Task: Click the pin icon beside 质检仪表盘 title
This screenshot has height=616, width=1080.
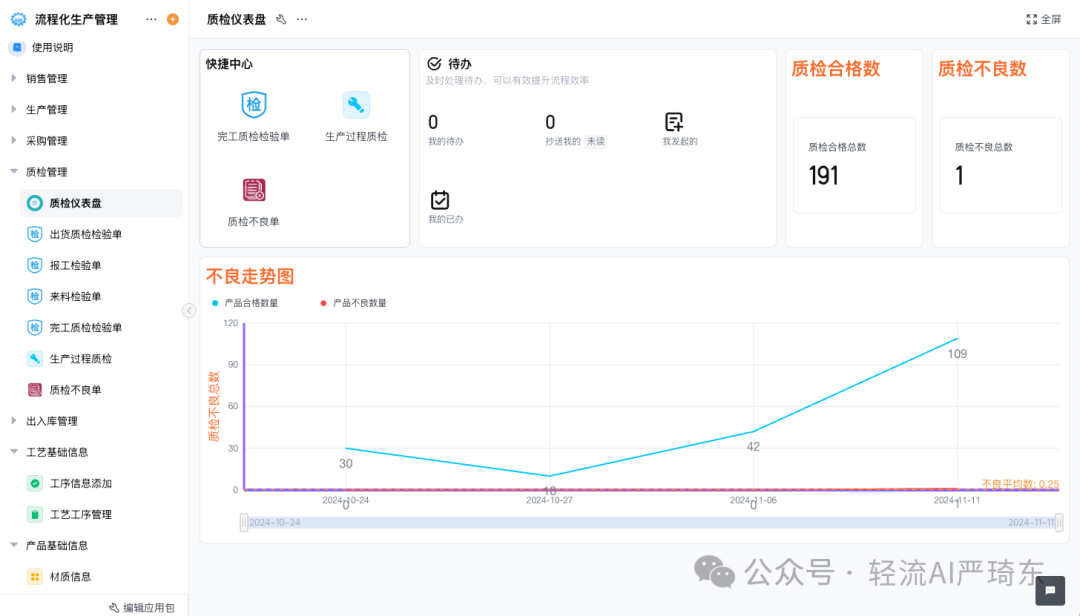Action: pos(281,18)
